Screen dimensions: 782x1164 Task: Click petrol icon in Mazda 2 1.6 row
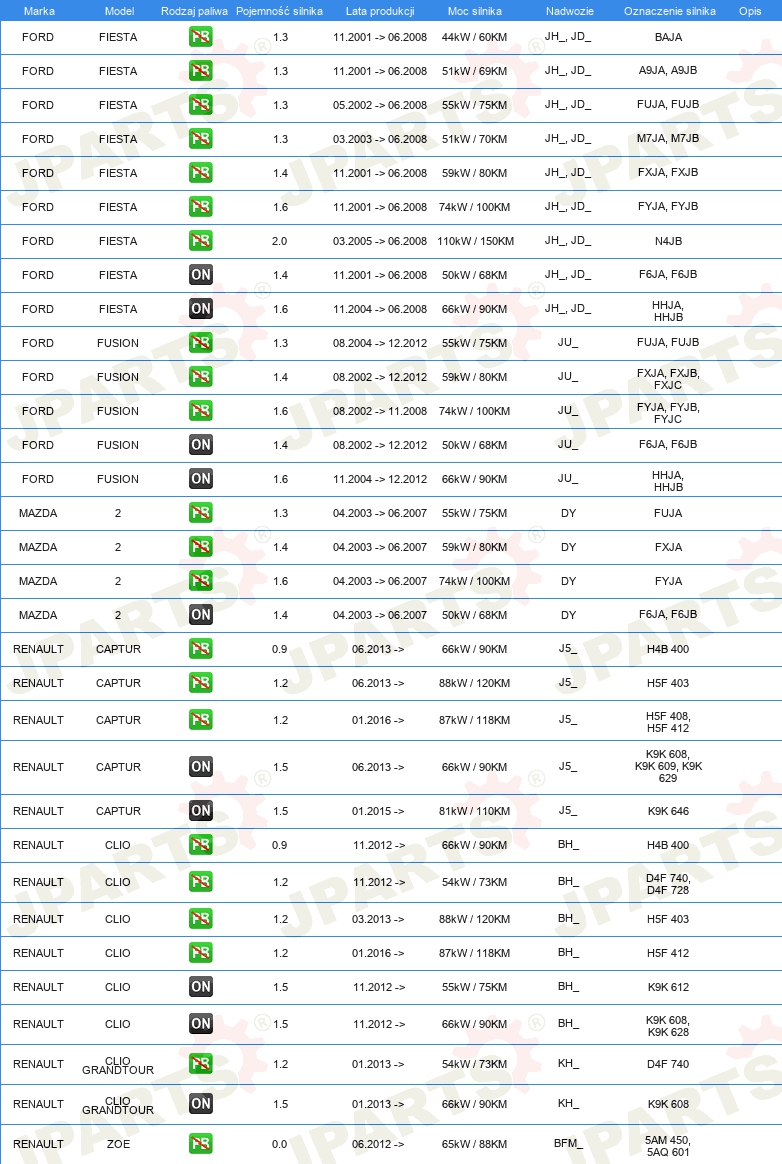[201, 581]
